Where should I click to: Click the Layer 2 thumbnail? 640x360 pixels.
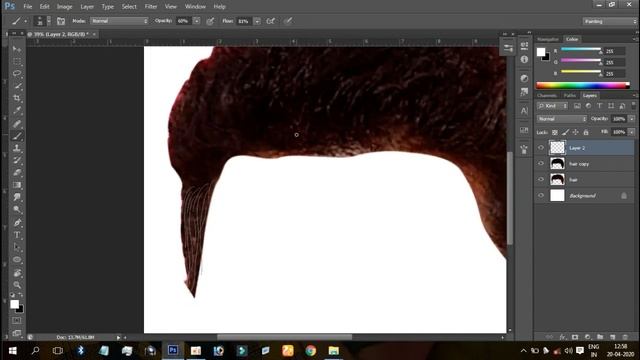click(x=557, y=148)
